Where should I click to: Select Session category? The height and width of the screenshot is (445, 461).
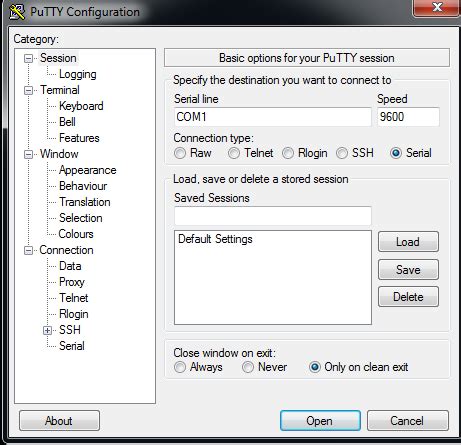coord(58,58)
